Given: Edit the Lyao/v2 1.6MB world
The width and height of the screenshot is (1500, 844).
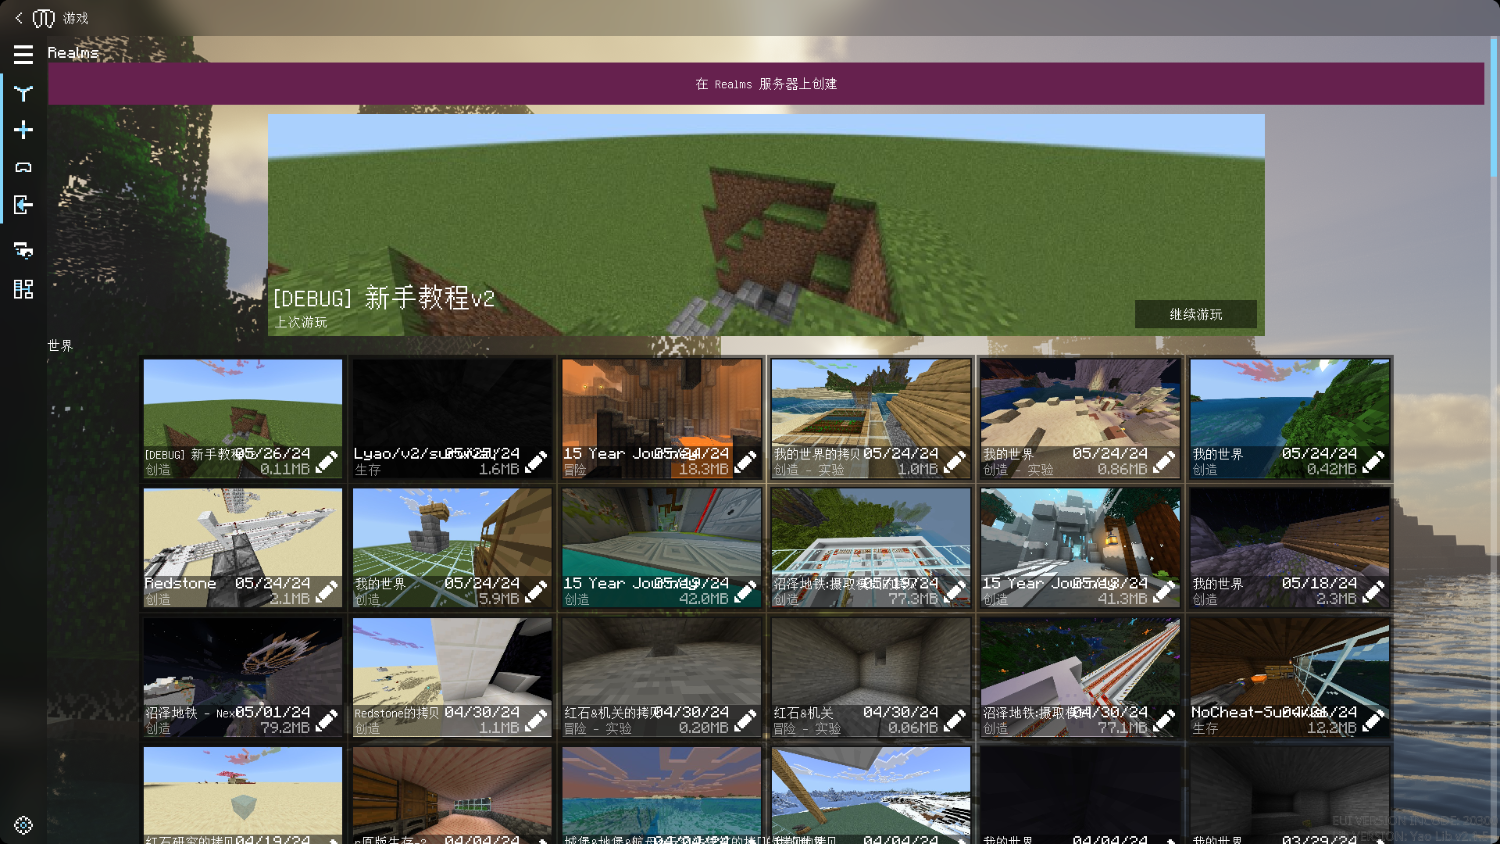Looking at the screenshot, I should 536,462.
